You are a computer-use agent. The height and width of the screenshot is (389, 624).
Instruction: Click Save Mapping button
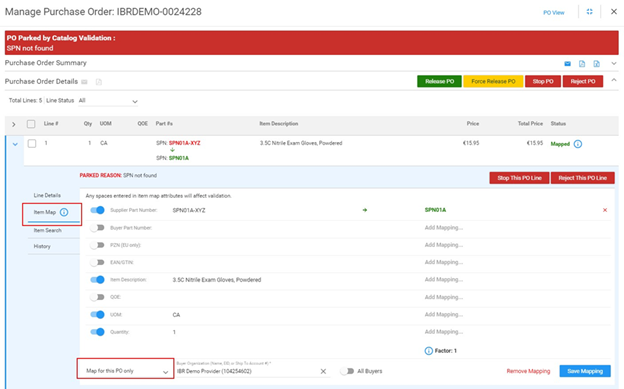click(x=585, y=371)
